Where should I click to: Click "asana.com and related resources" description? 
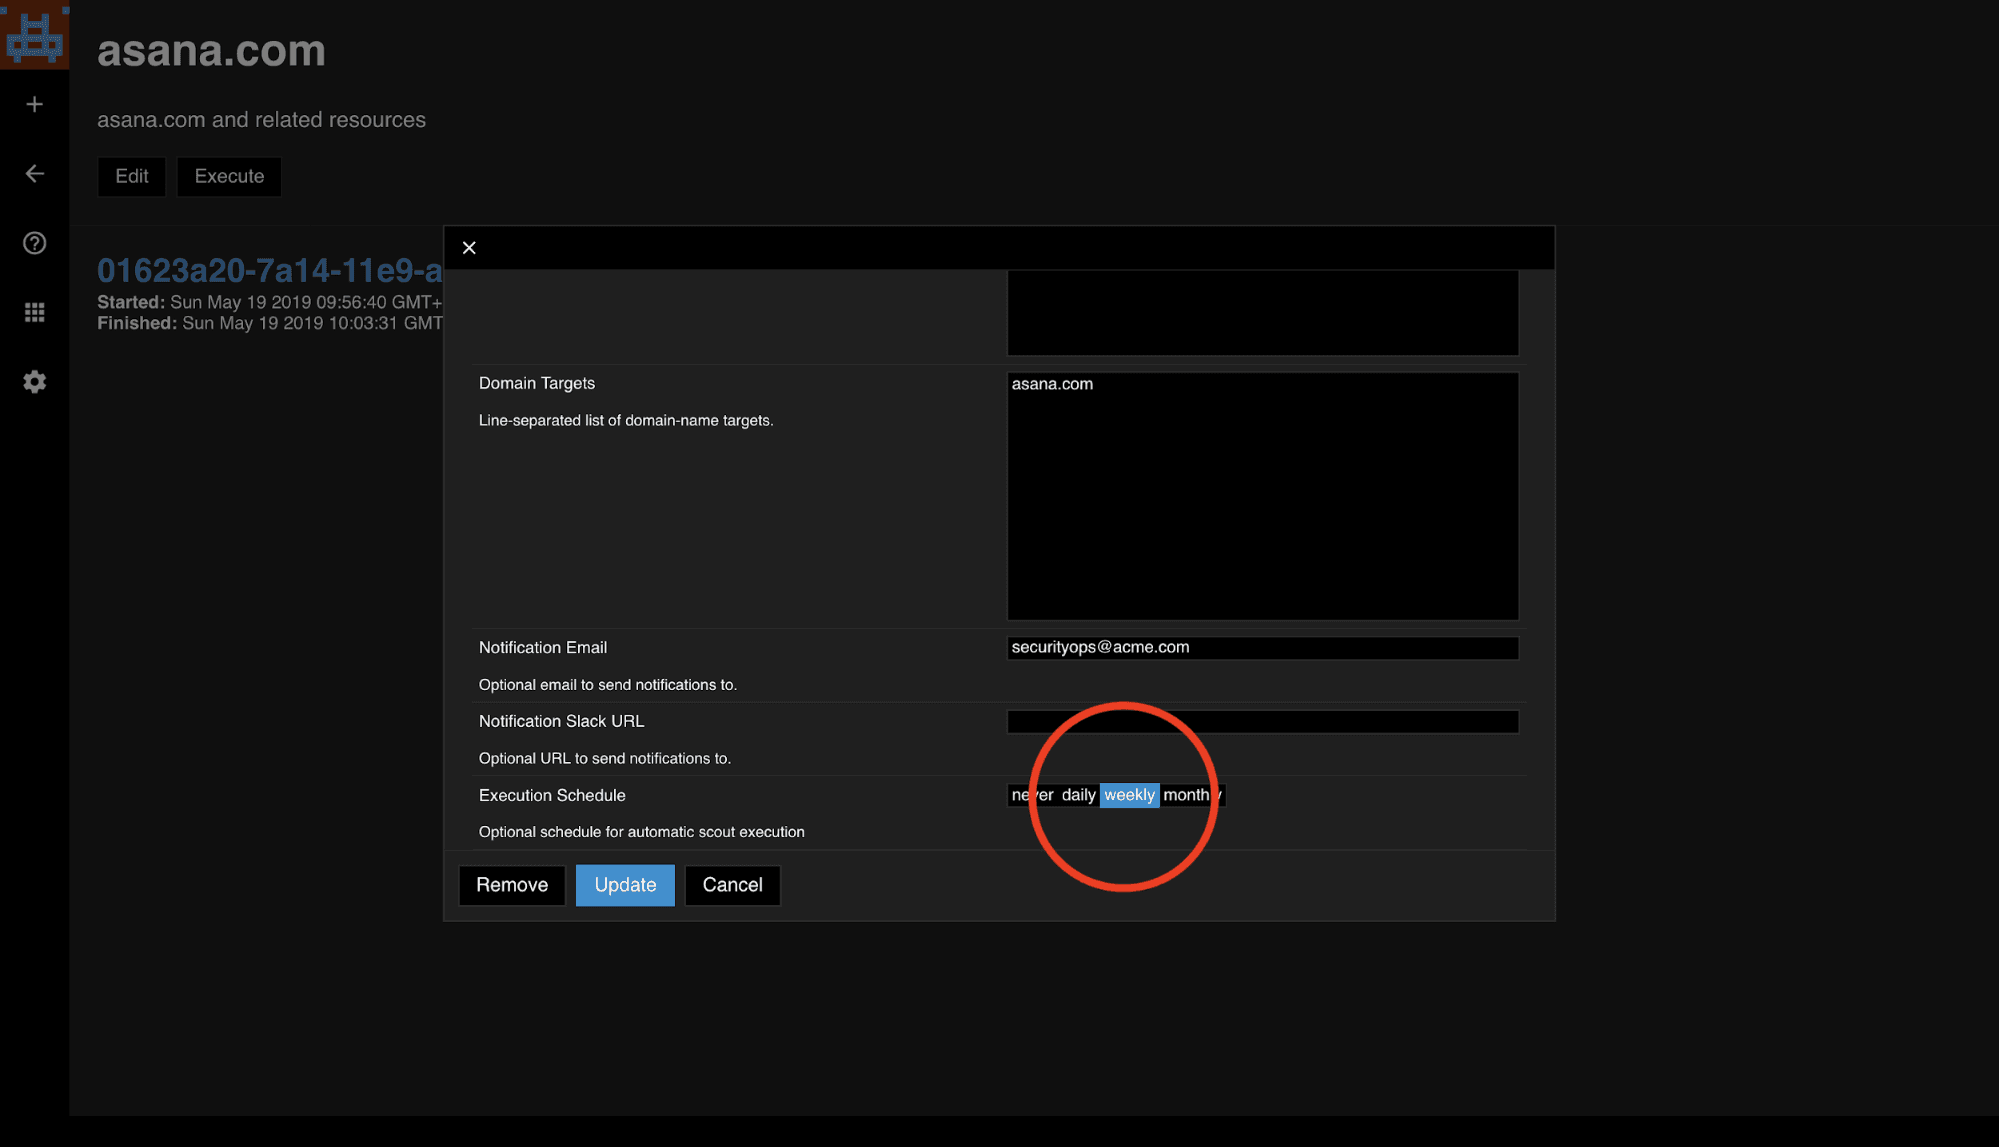pyautogui.click(x=261, y=120)
